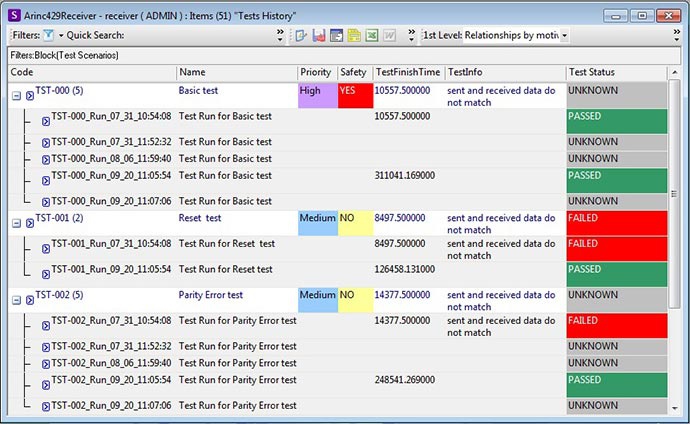Sort by the TestInfo column header
The width and height of the screenshot is (690, 424).
pyautogui.click(x=506, y=73)
